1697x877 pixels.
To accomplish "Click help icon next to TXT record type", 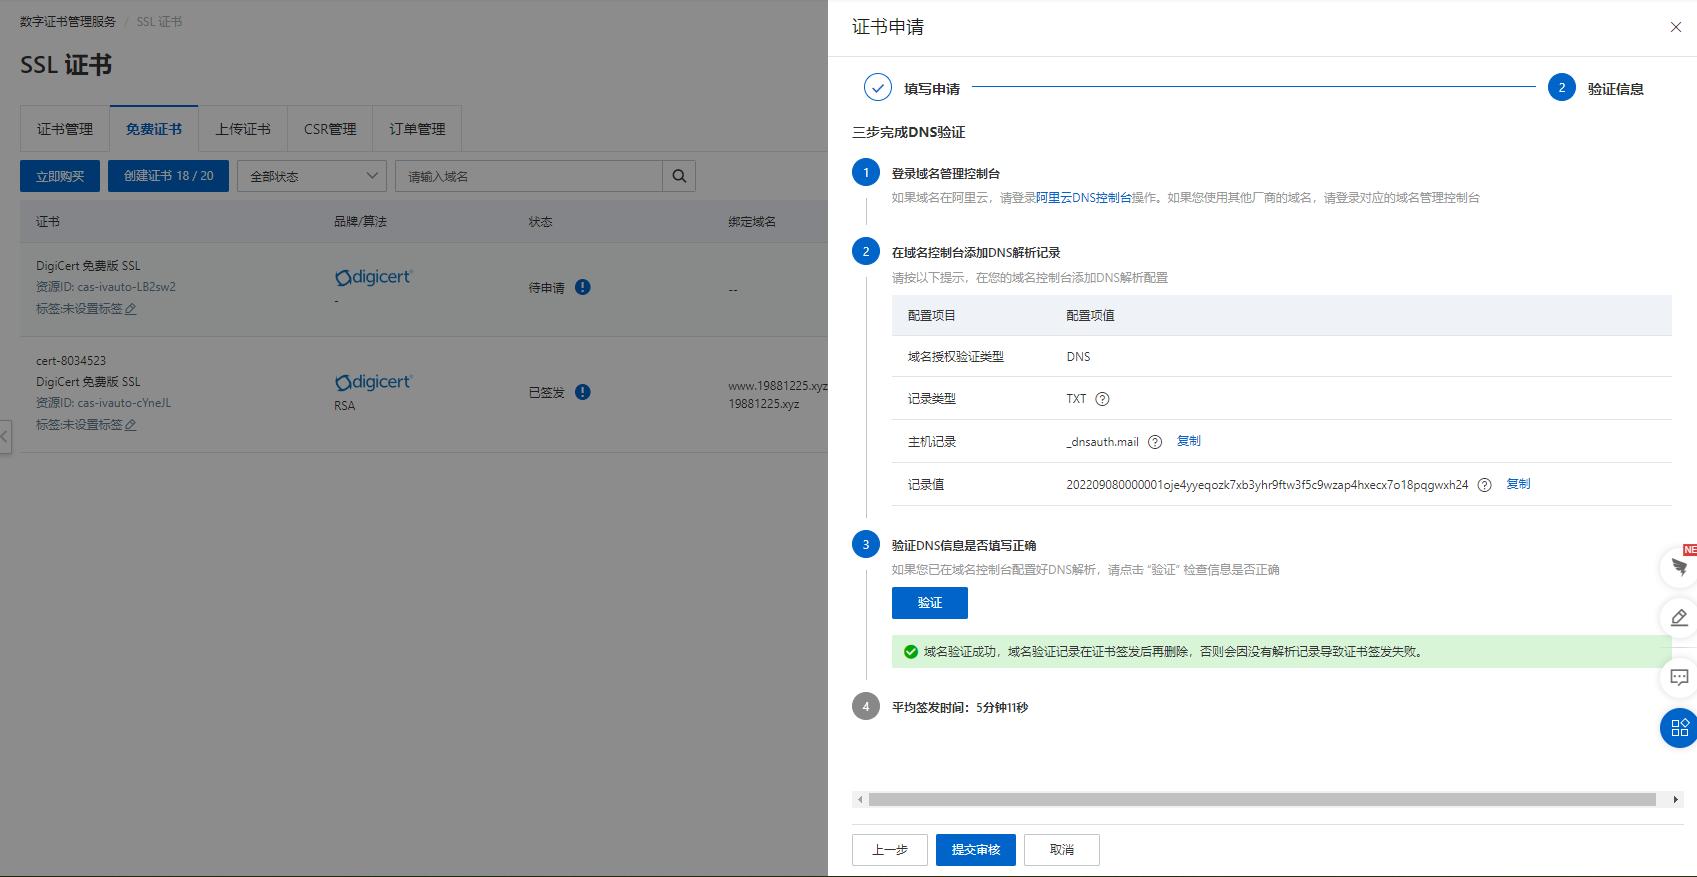I will [1102, 399].
